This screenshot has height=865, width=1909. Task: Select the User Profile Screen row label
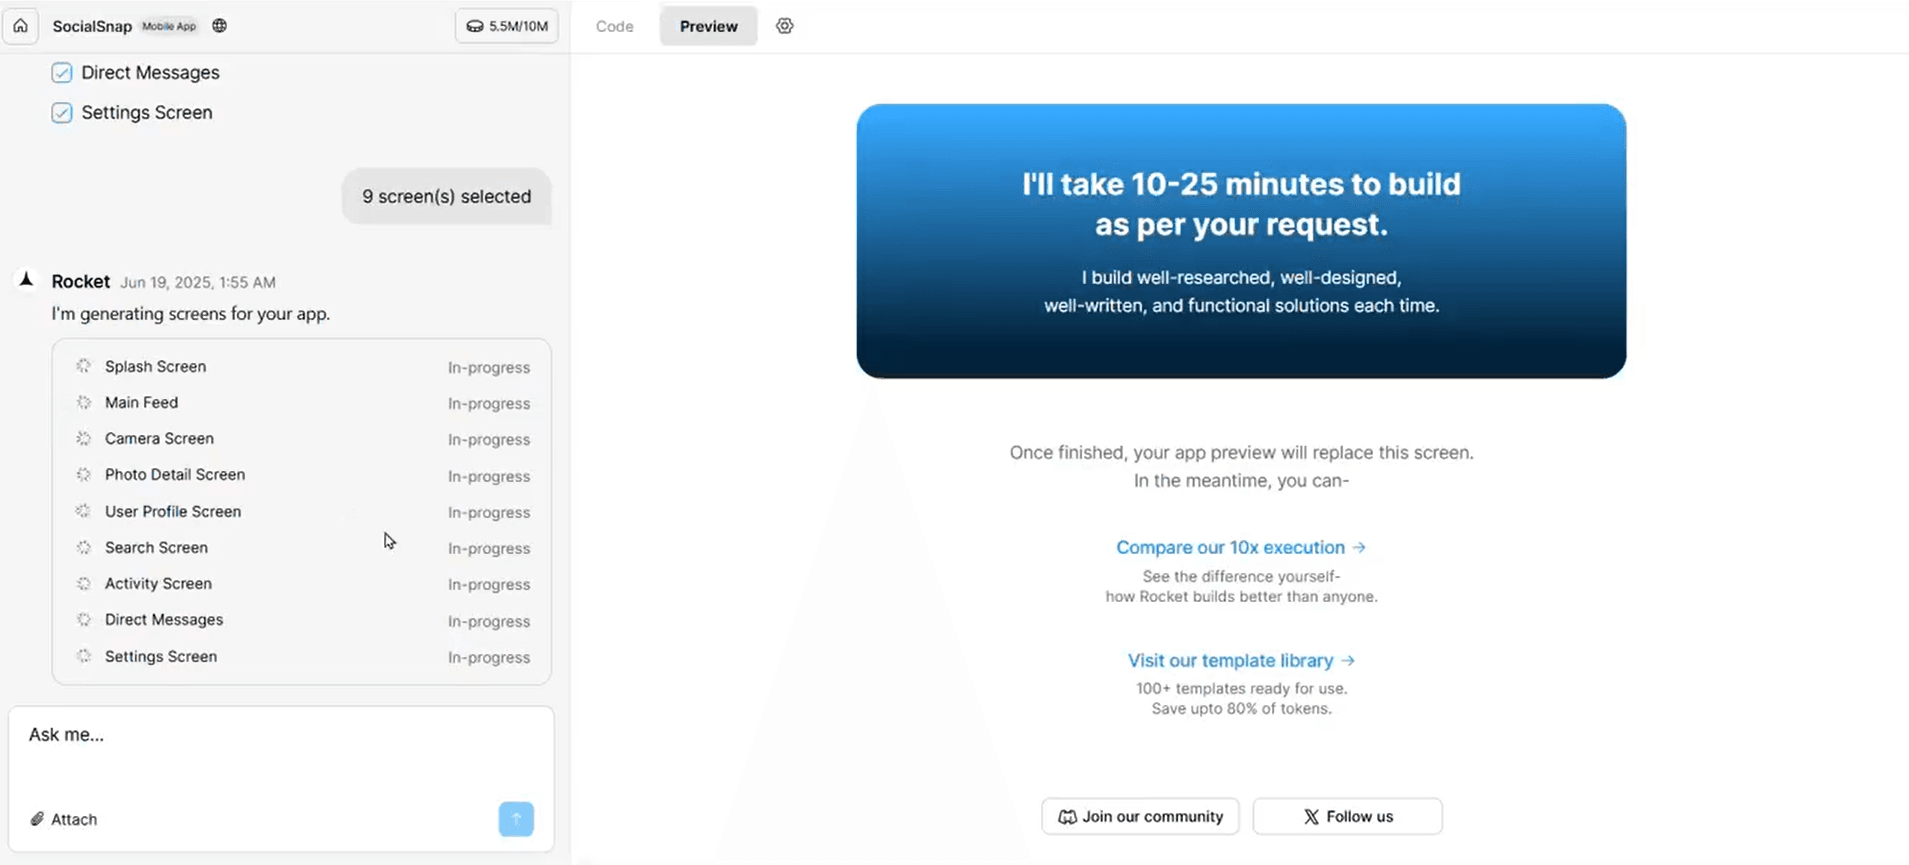pyautogui.click(x=173, y=511)
